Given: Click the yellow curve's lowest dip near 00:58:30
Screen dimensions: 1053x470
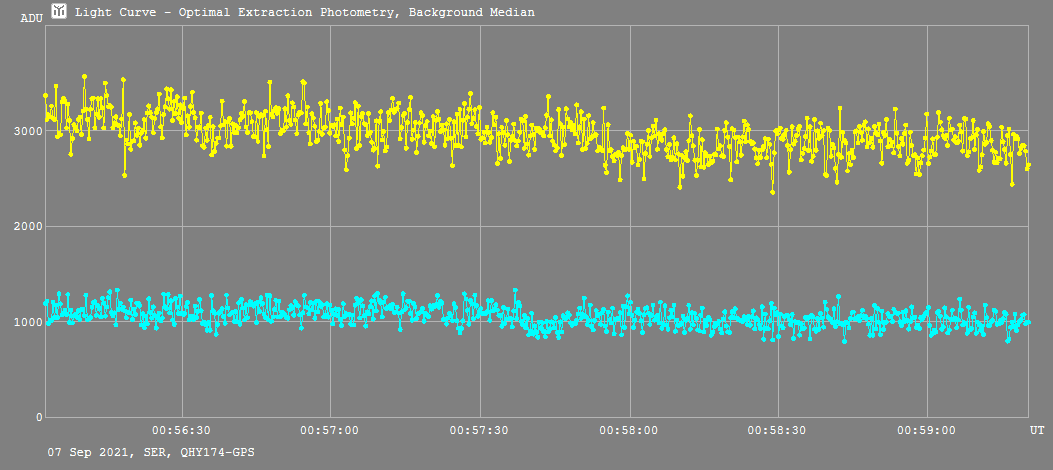Looking at the screenshot, I should 772,191.
